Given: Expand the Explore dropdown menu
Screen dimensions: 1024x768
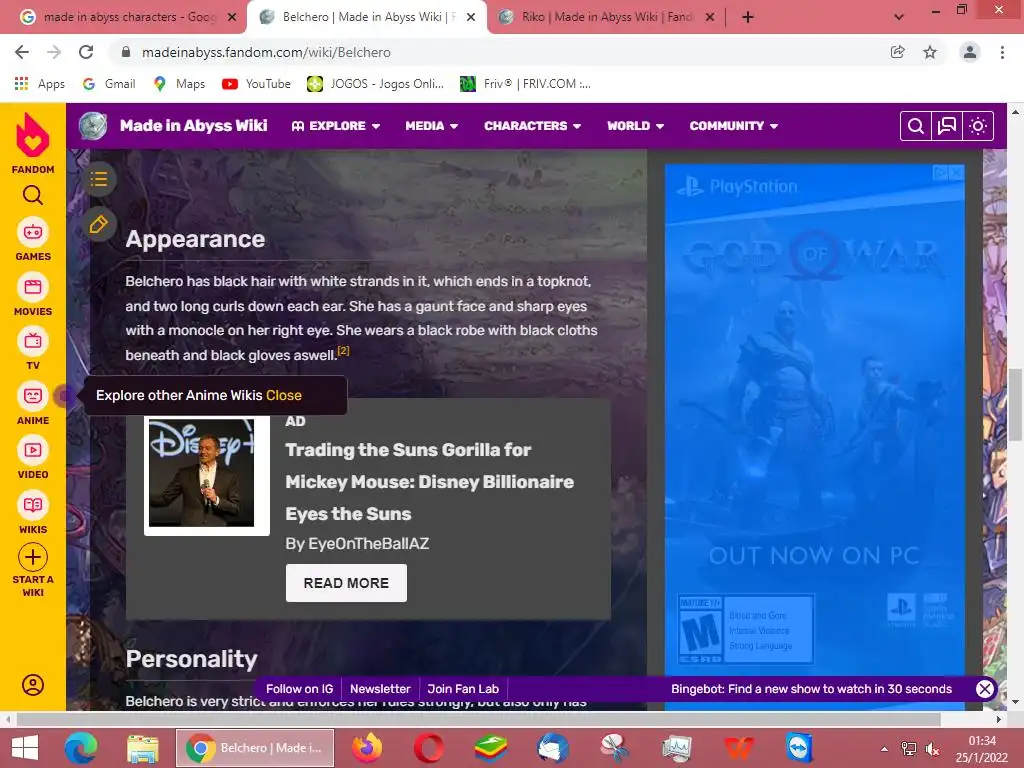Looking at the screenshot, I should coord(336,126).
